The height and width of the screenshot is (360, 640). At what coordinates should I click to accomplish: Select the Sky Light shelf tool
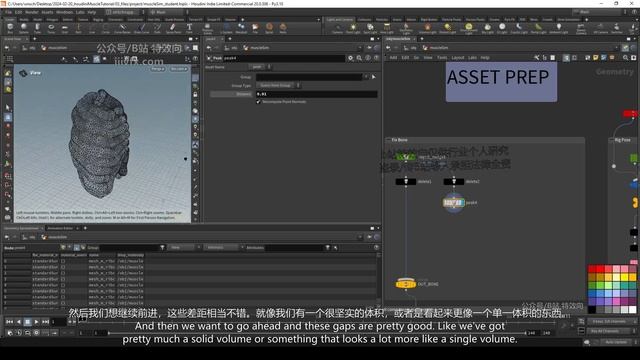coord(487,28)
